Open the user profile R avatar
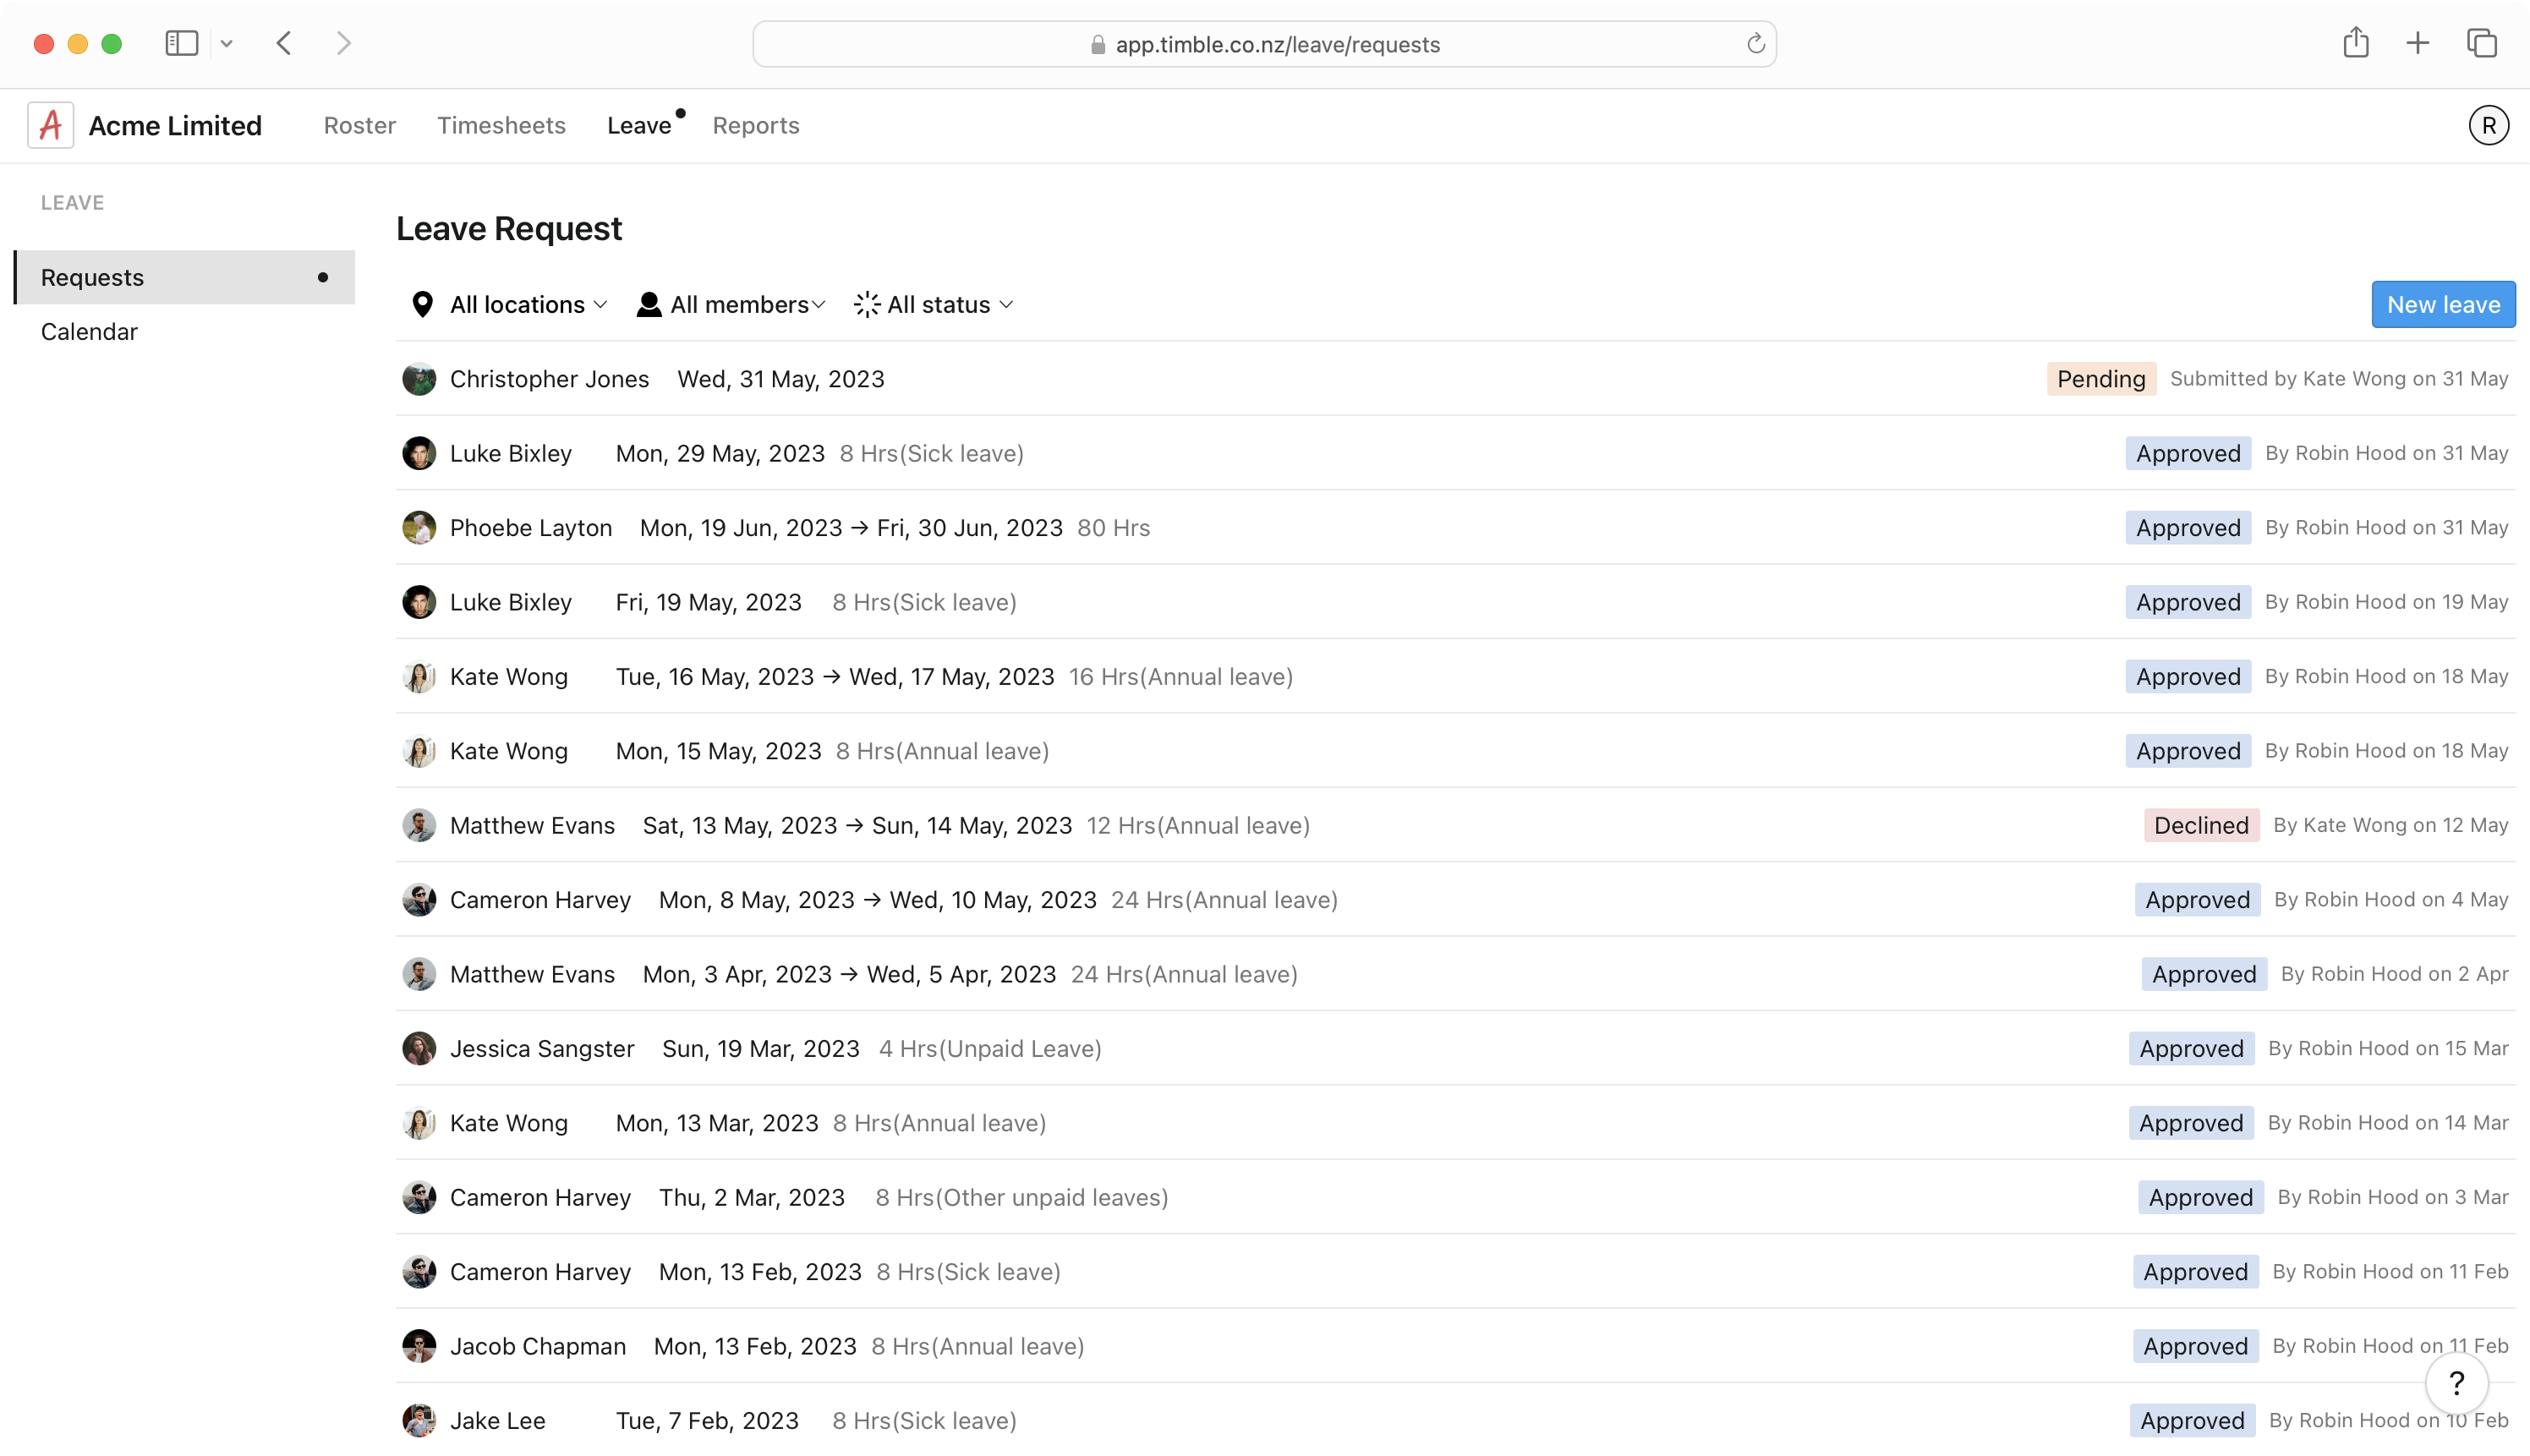Viewport: 2530px width, 1456px height. tap(2488, 125)
